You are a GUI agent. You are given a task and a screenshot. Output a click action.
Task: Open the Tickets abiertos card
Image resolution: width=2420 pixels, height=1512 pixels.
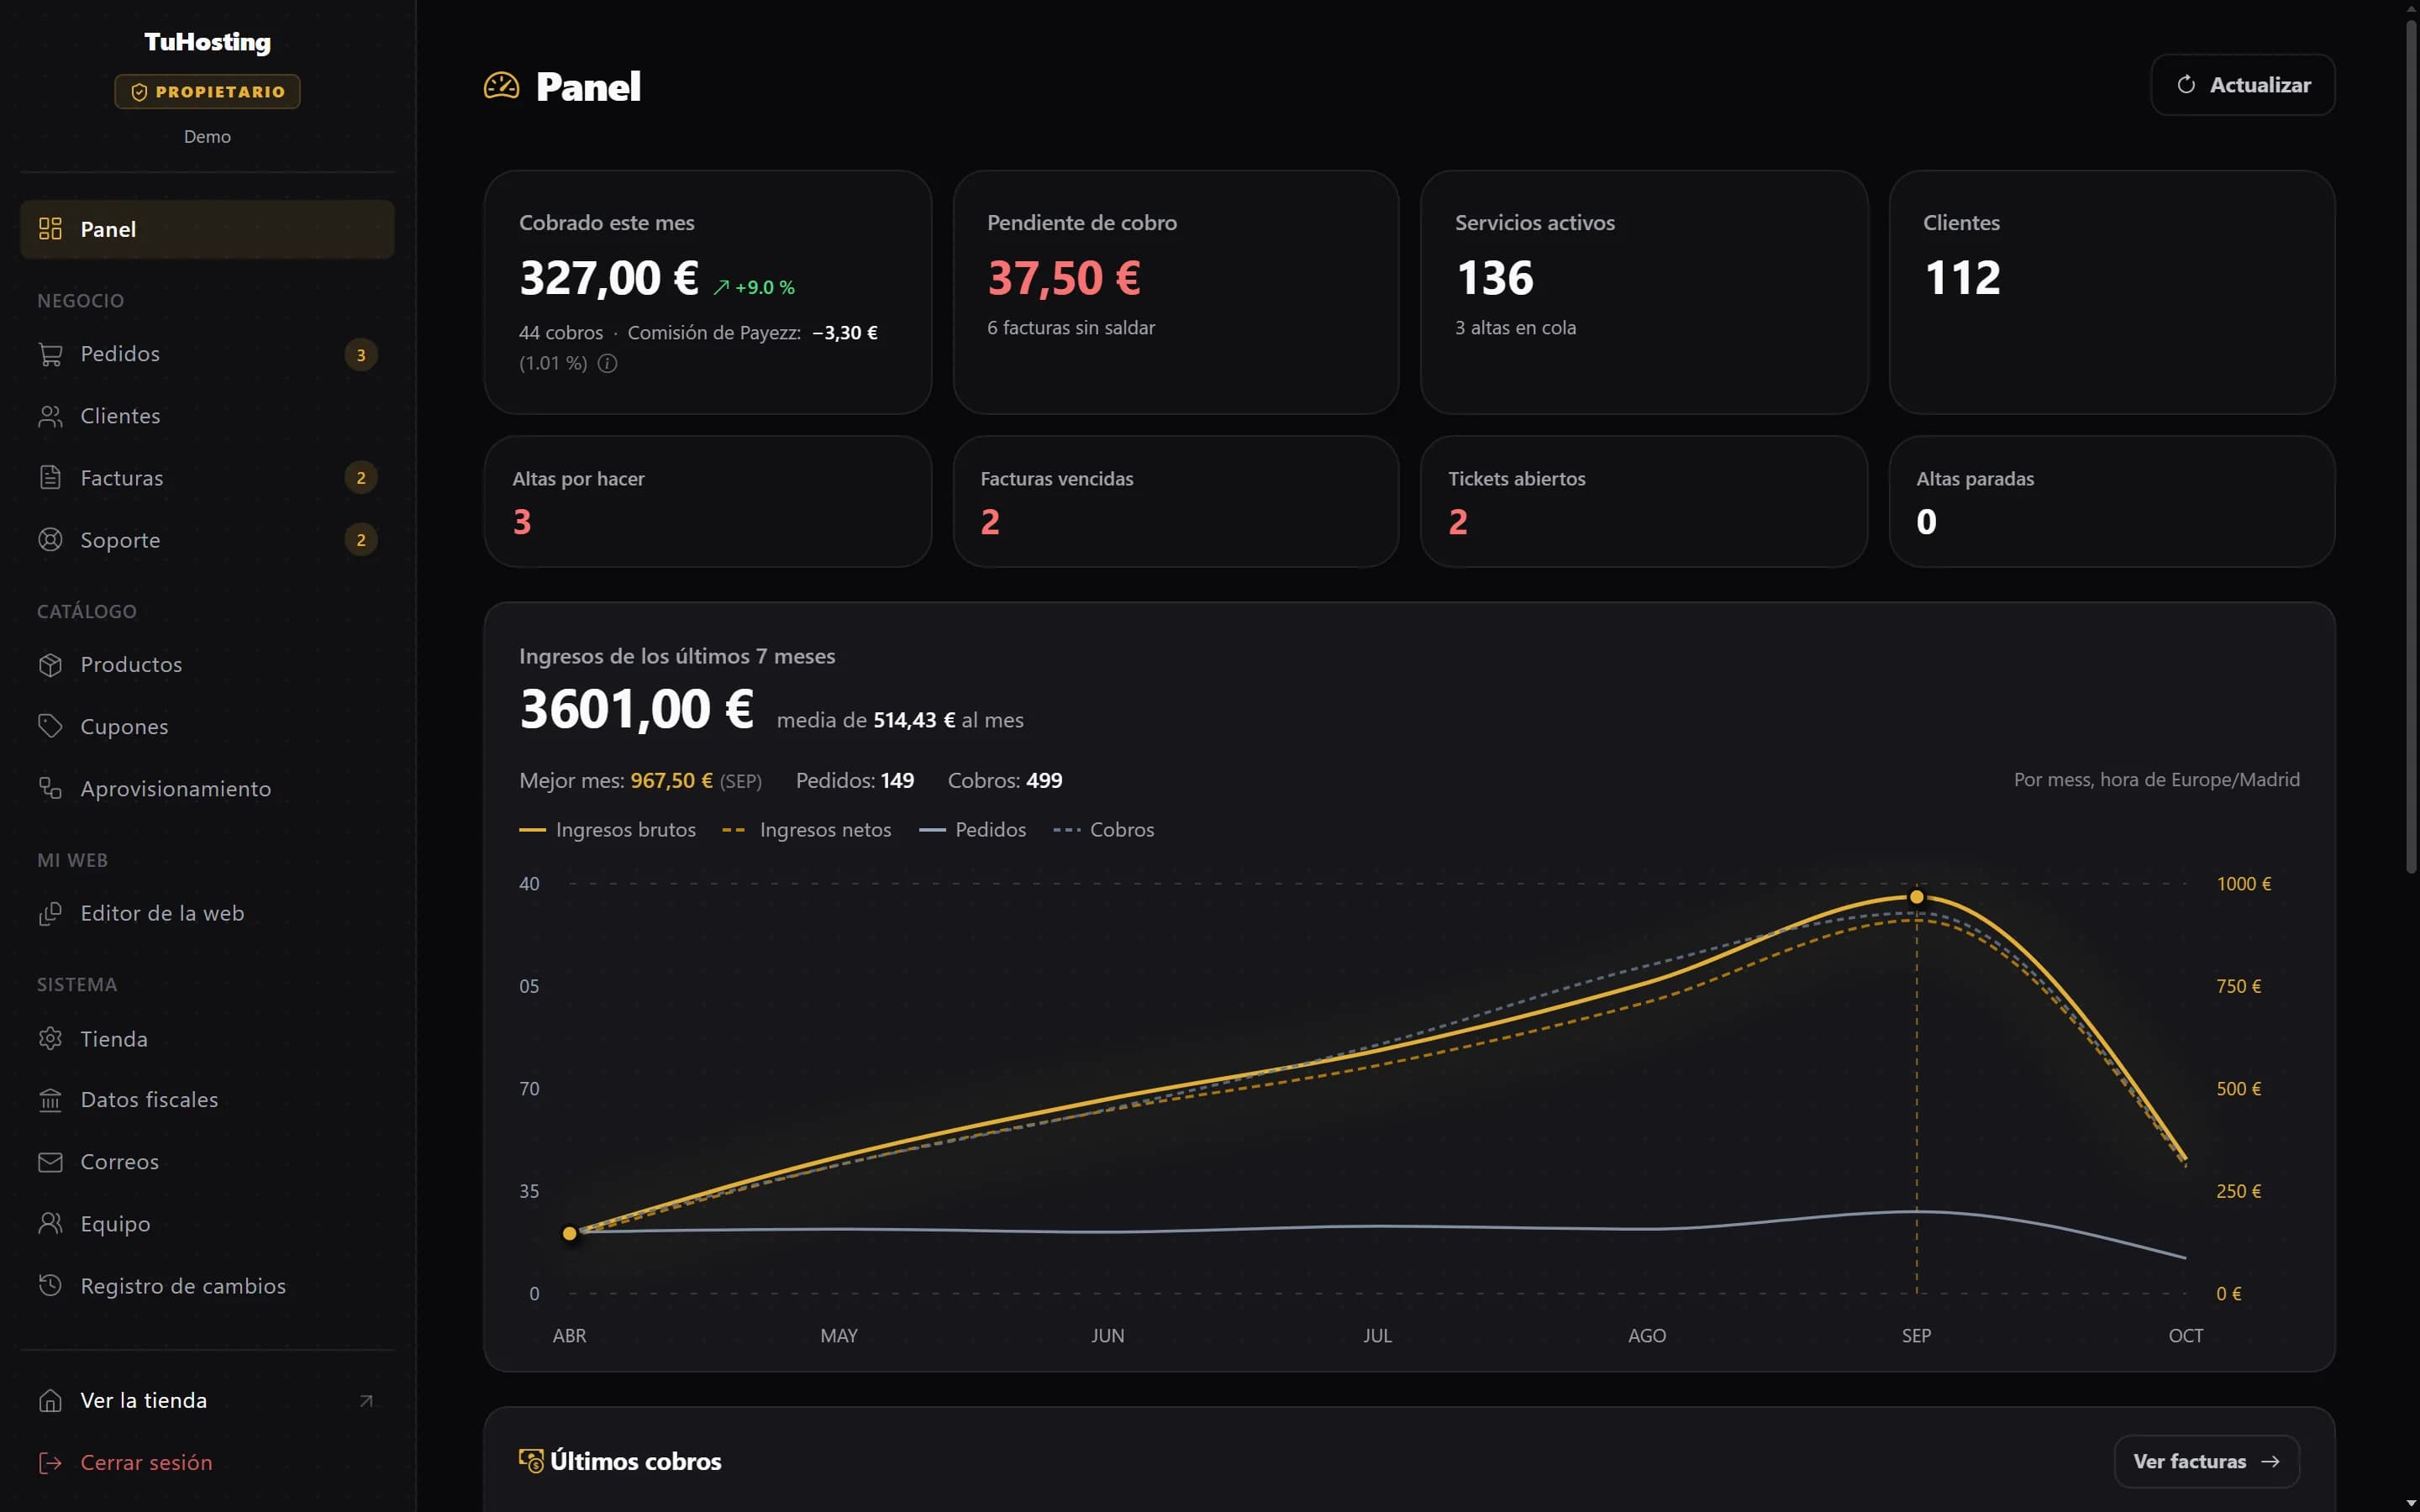[x=1644, y=502]
